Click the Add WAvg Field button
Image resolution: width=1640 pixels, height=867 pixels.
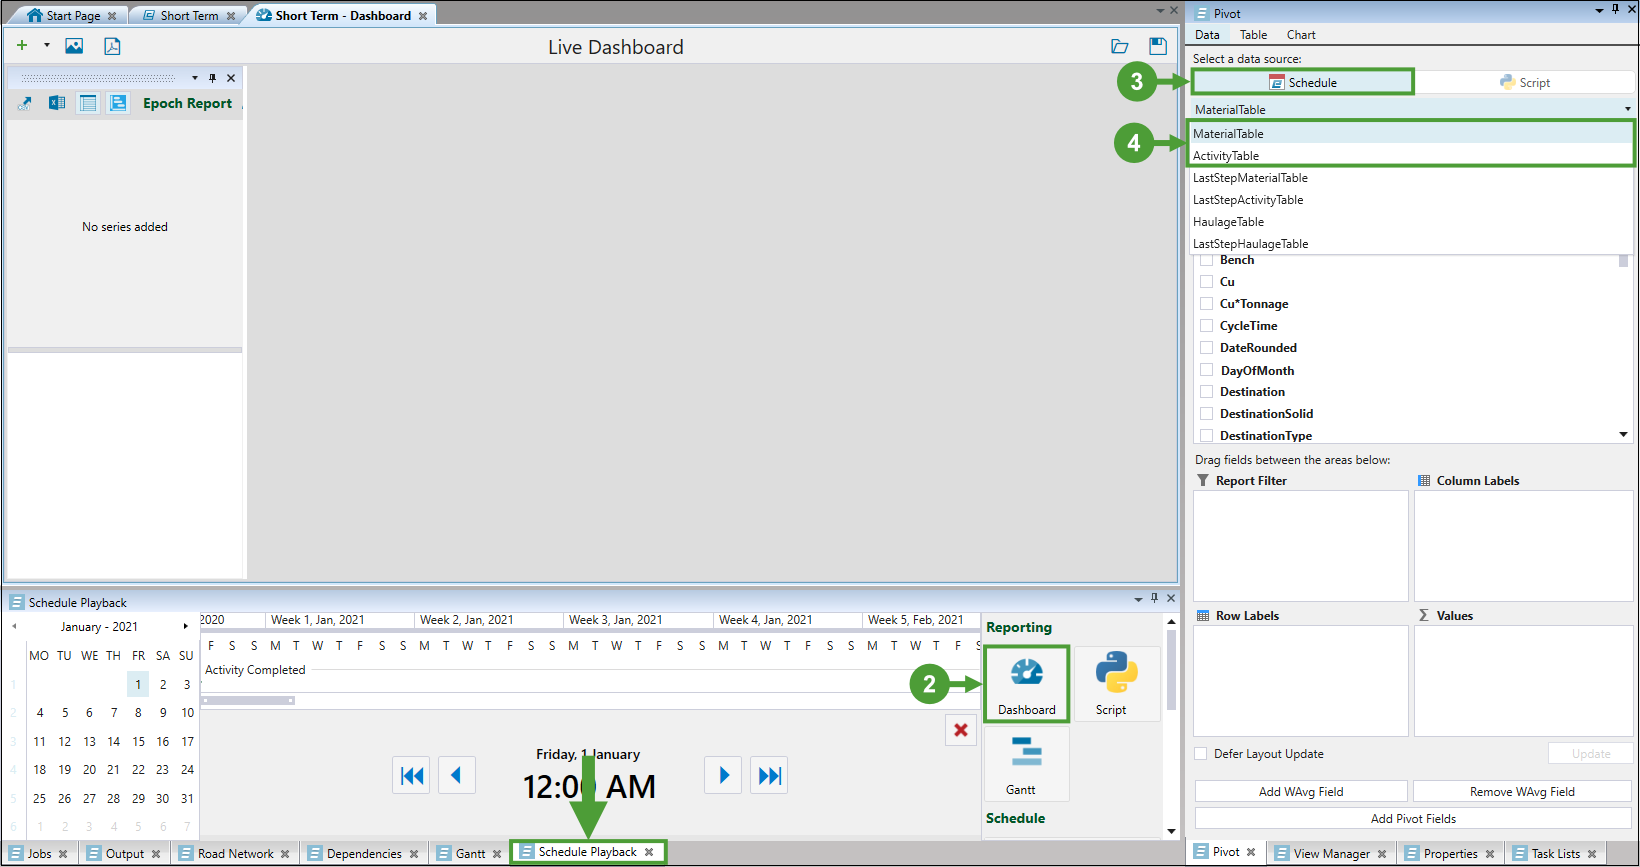click(x=1300, y=792)
